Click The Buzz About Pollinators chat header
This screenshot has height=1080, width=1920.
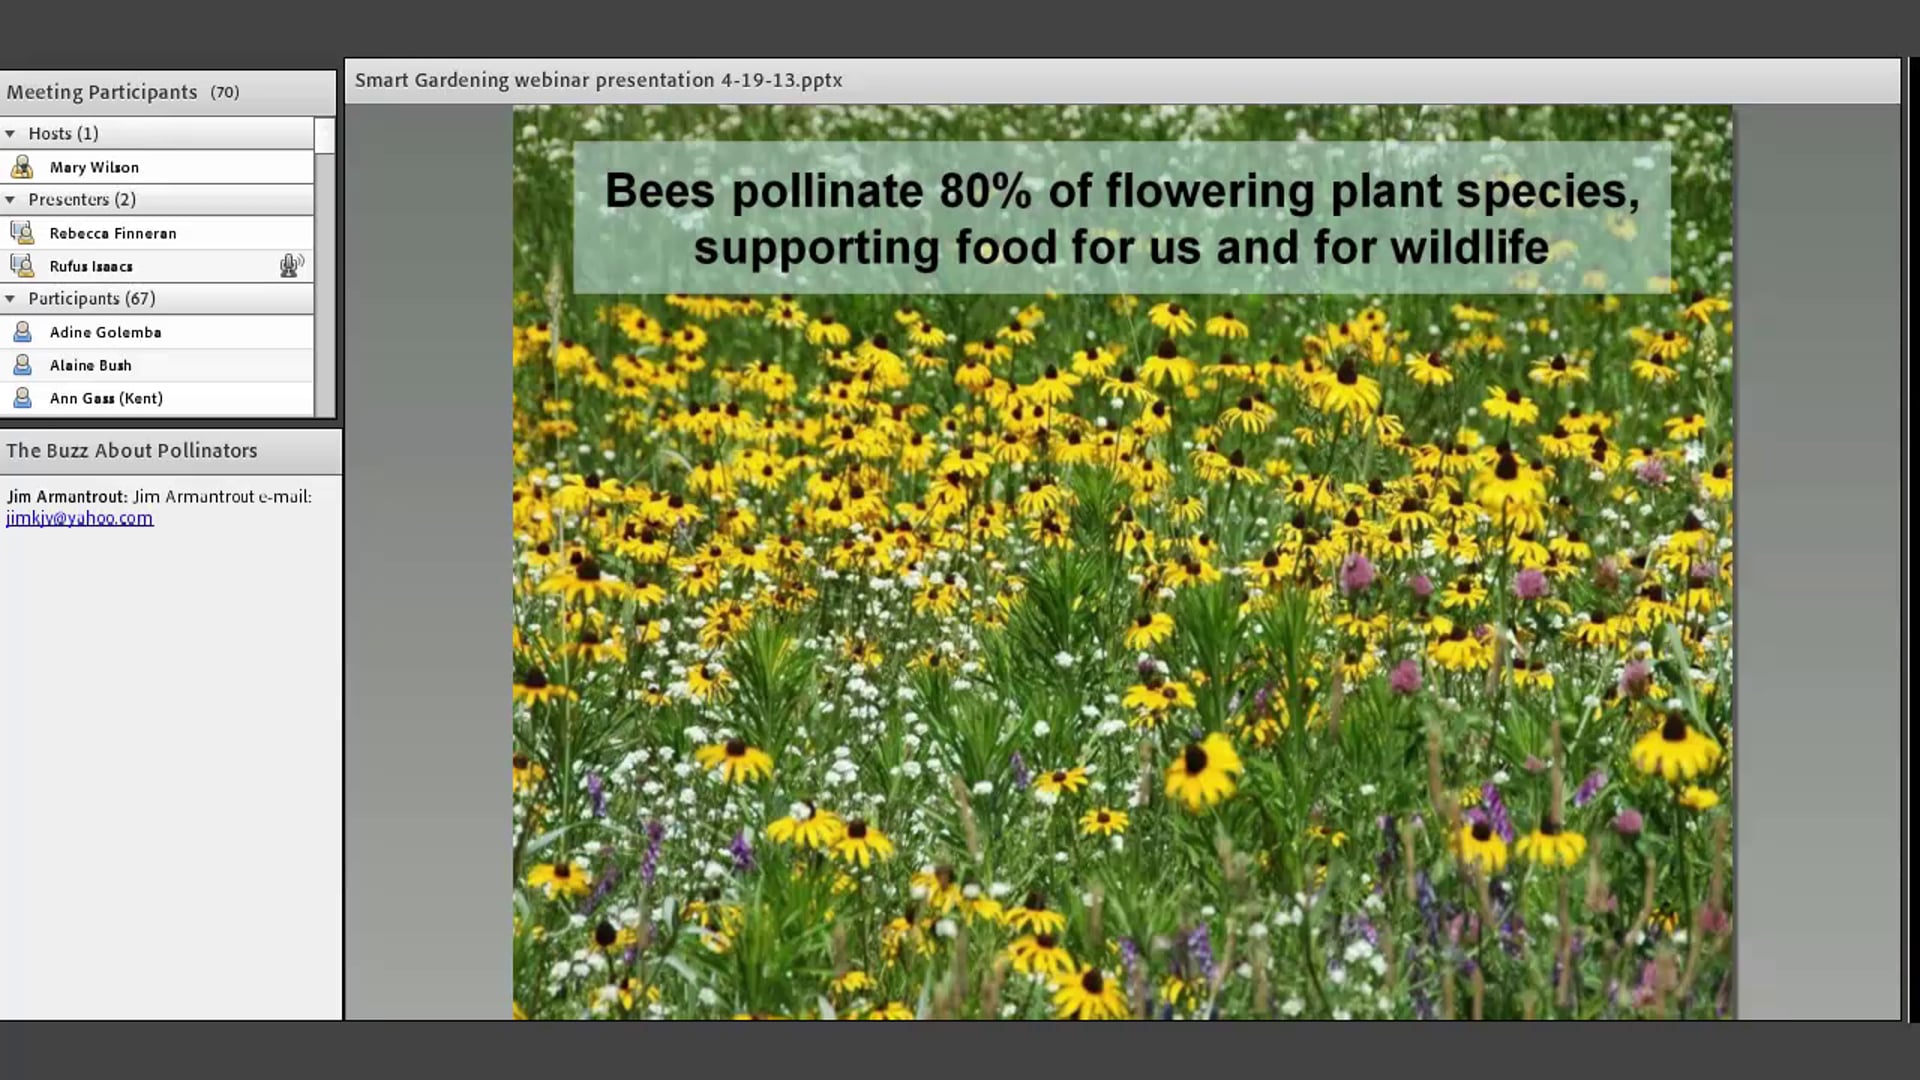tap(131, 450)
